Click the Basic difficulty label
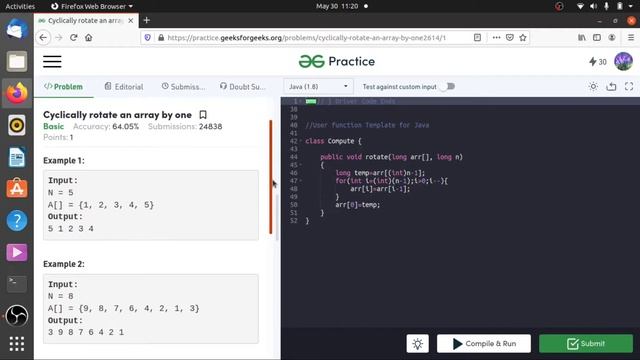Screen dimensions: 640x360 53,127
